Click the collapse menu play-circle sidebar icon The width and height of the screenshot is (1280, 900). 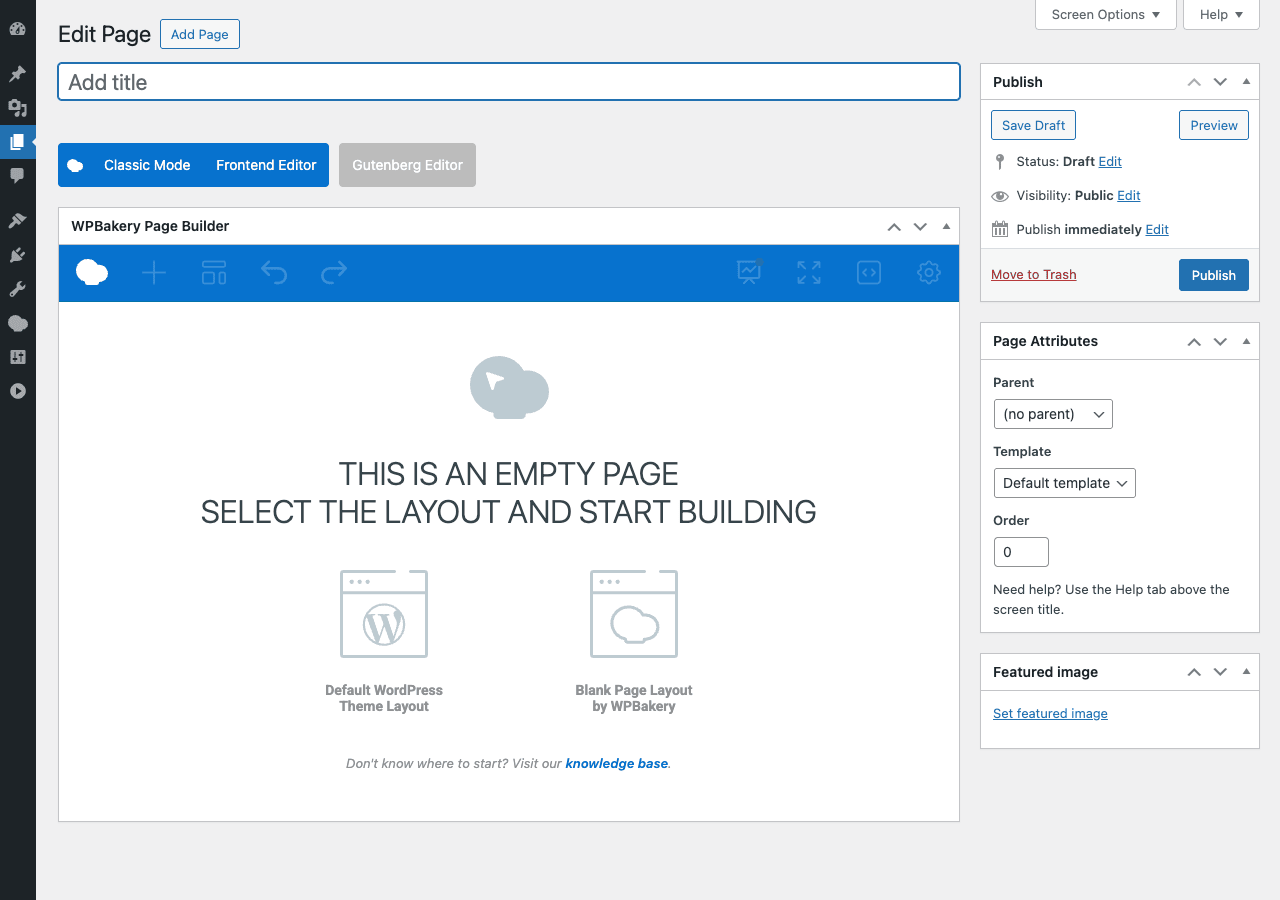17,391
